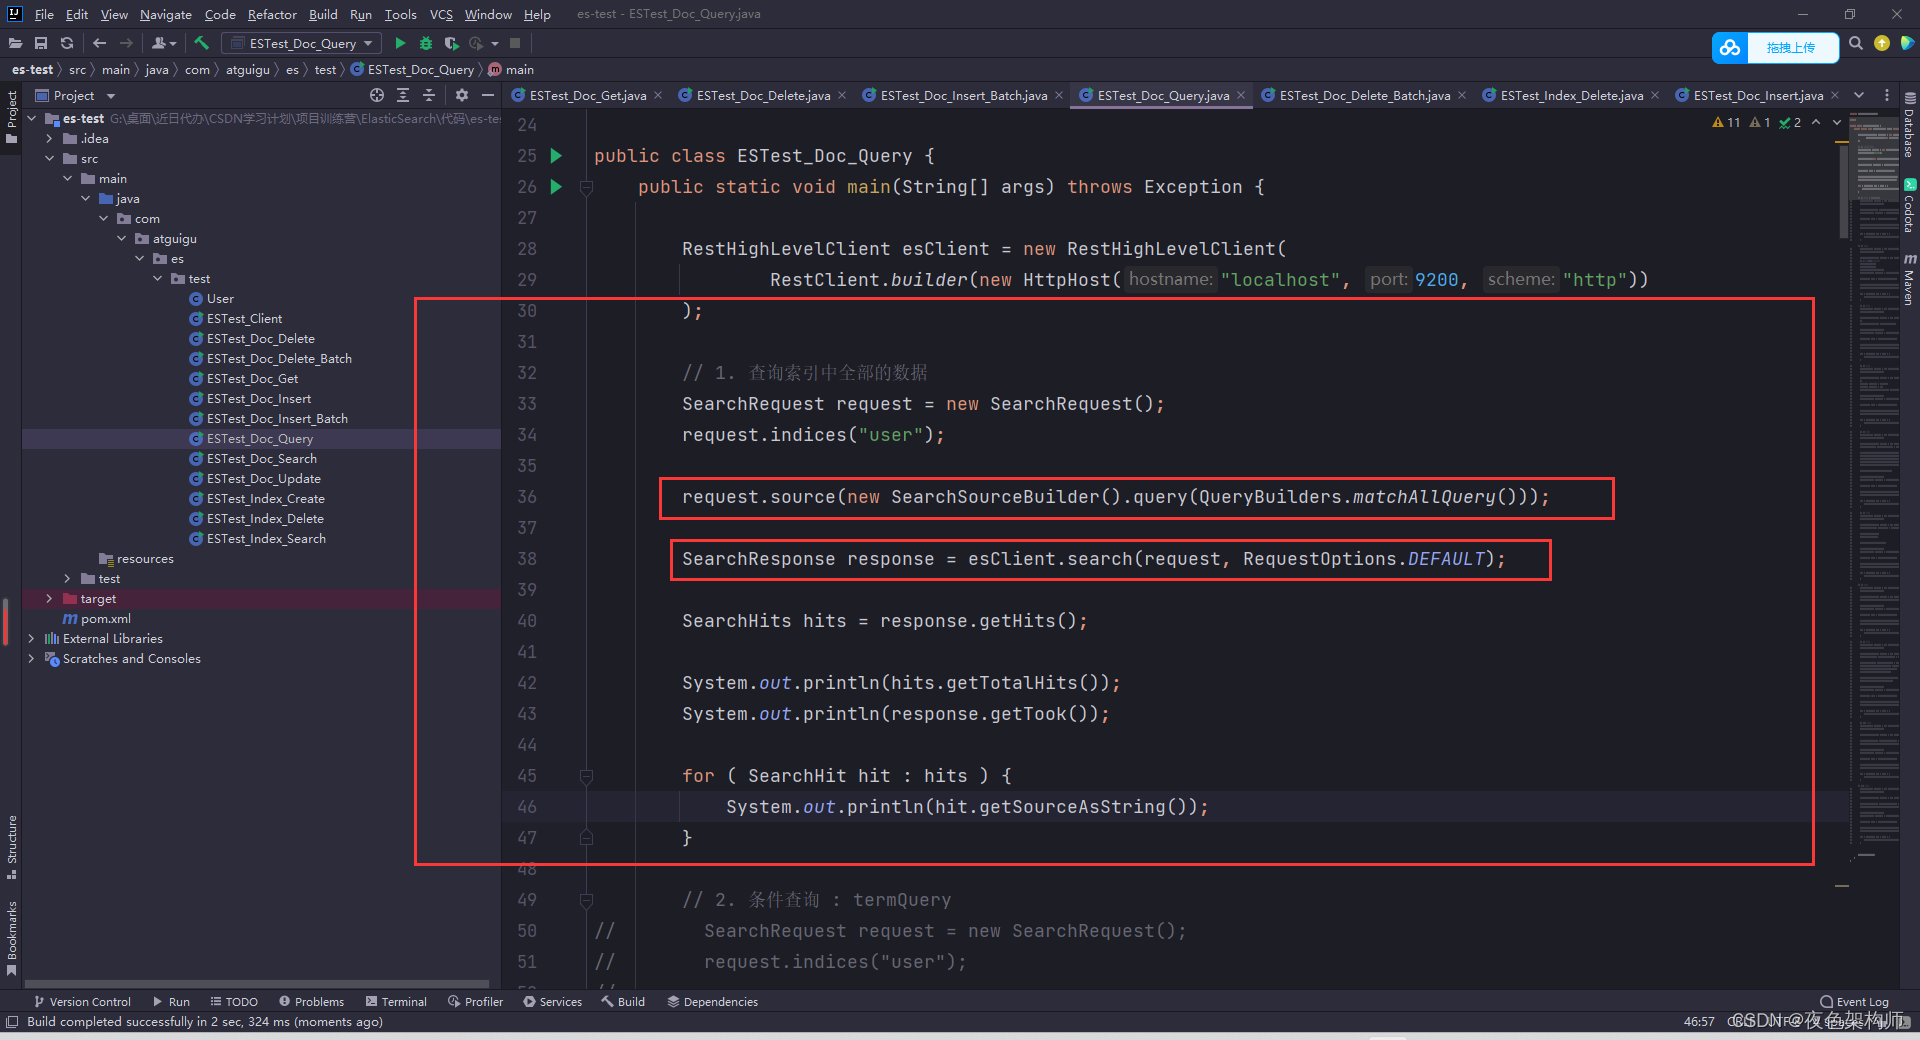Image resolution: width=1920 pixels, height=1040 pixels.
Task: Open the Event Log
Action: pyautogui.click(x=1854, y=1001)
